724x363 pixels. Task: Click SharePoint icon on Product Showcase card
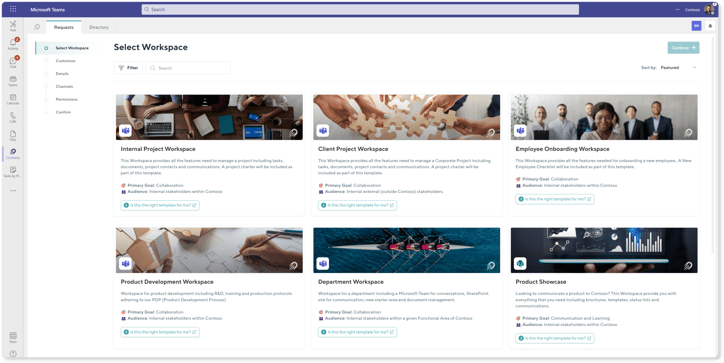(520, 264)
